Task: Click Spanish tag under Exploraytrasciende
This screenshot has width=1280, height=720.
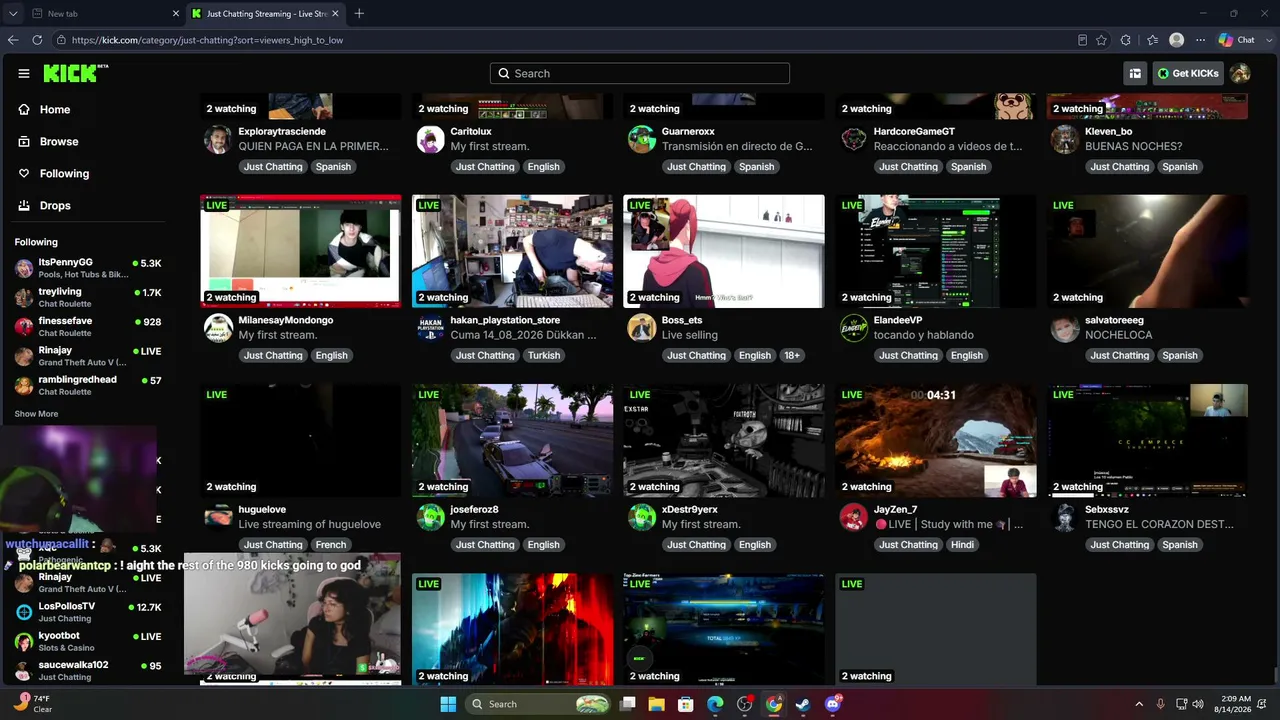Action: pyautogui.click(x=333, y=167)
